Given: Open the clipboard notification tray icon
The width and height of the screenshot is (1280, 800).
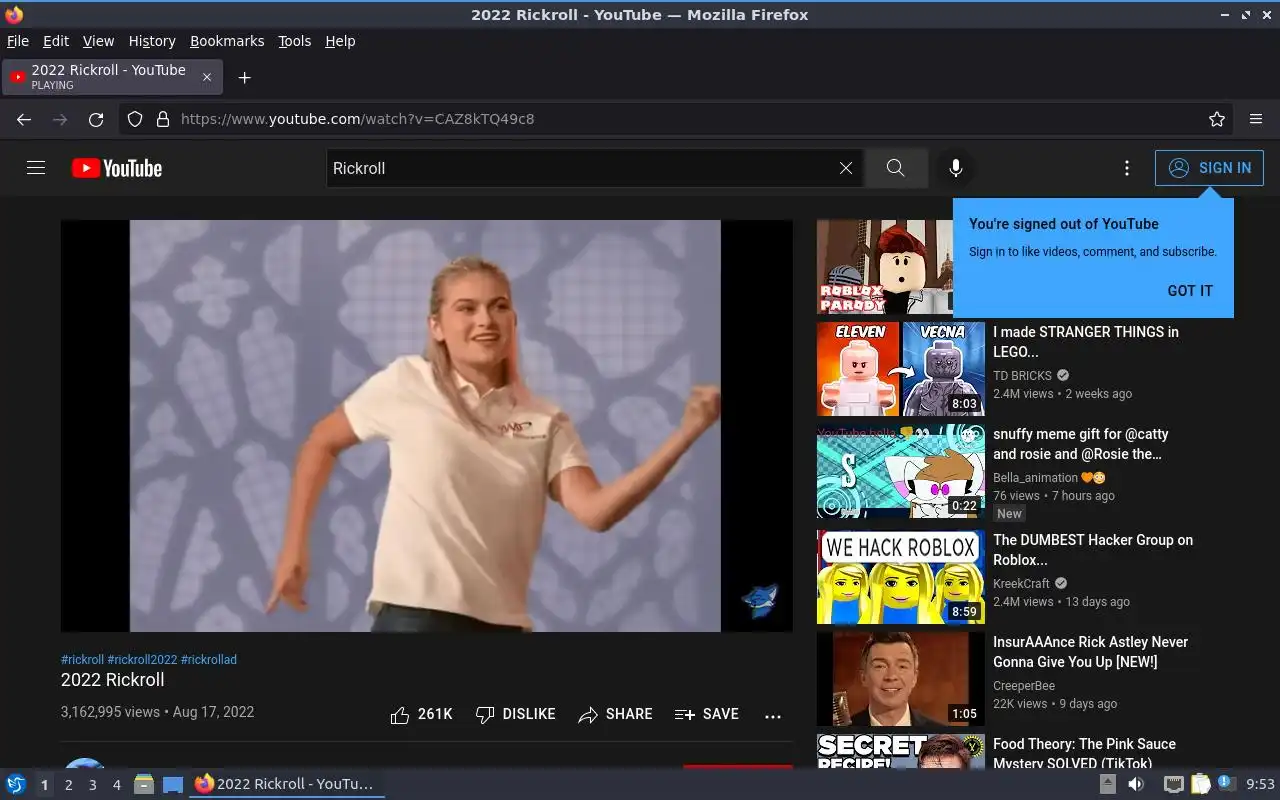Looking at the screenshot, I should (1201, 784).
